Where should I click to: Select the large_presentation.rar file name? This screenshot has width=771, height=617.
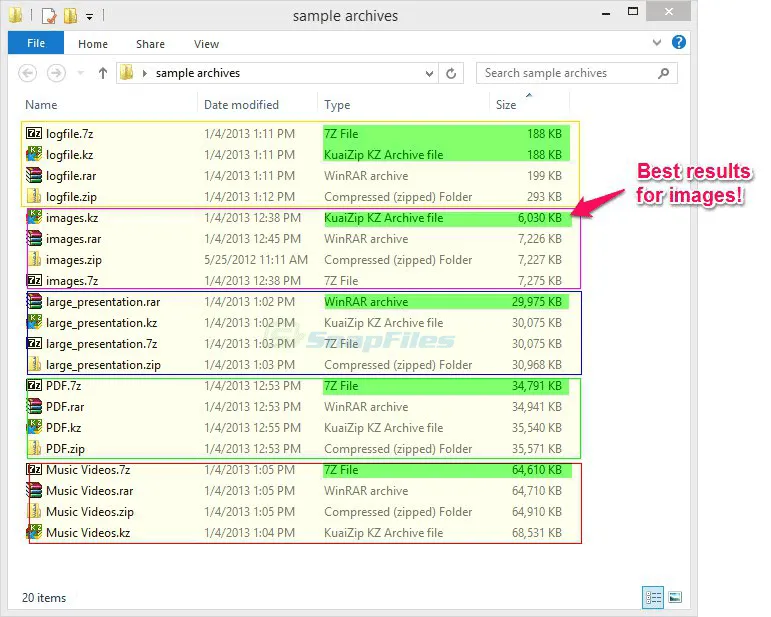click(103, 302)
